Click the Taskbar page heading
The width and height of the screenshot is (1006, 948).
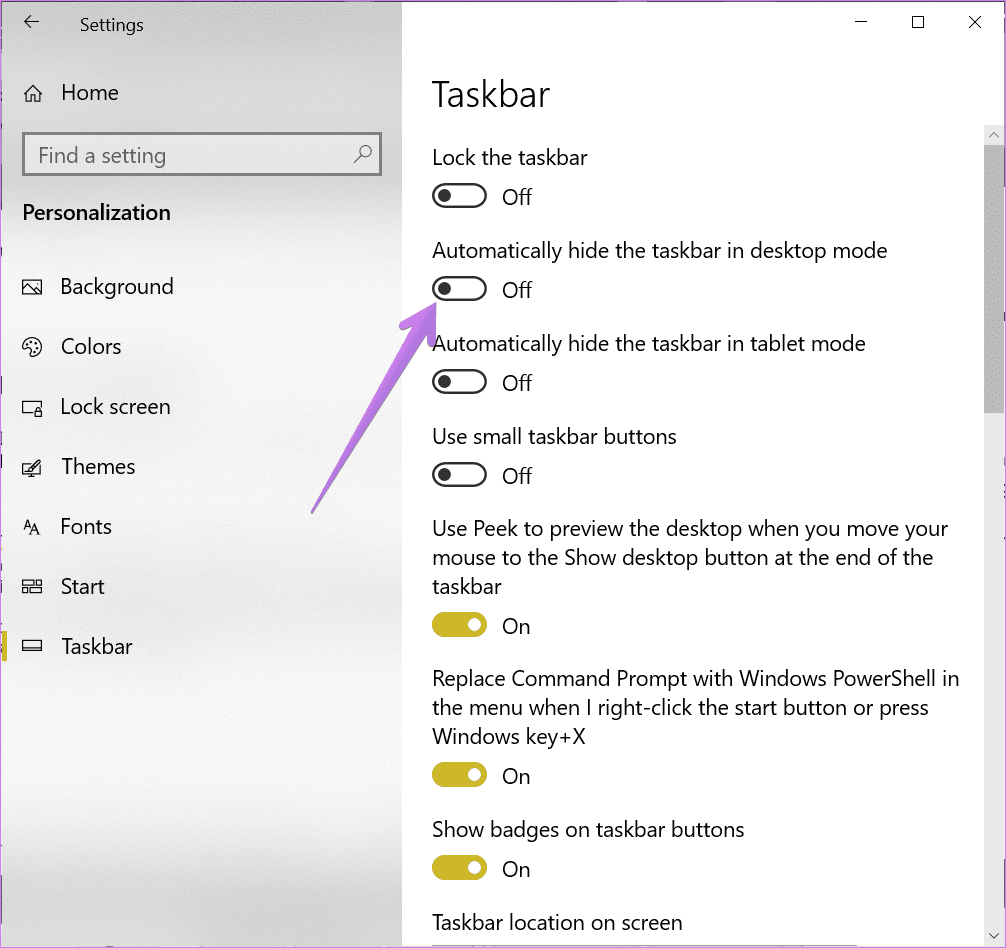point(491,95)
